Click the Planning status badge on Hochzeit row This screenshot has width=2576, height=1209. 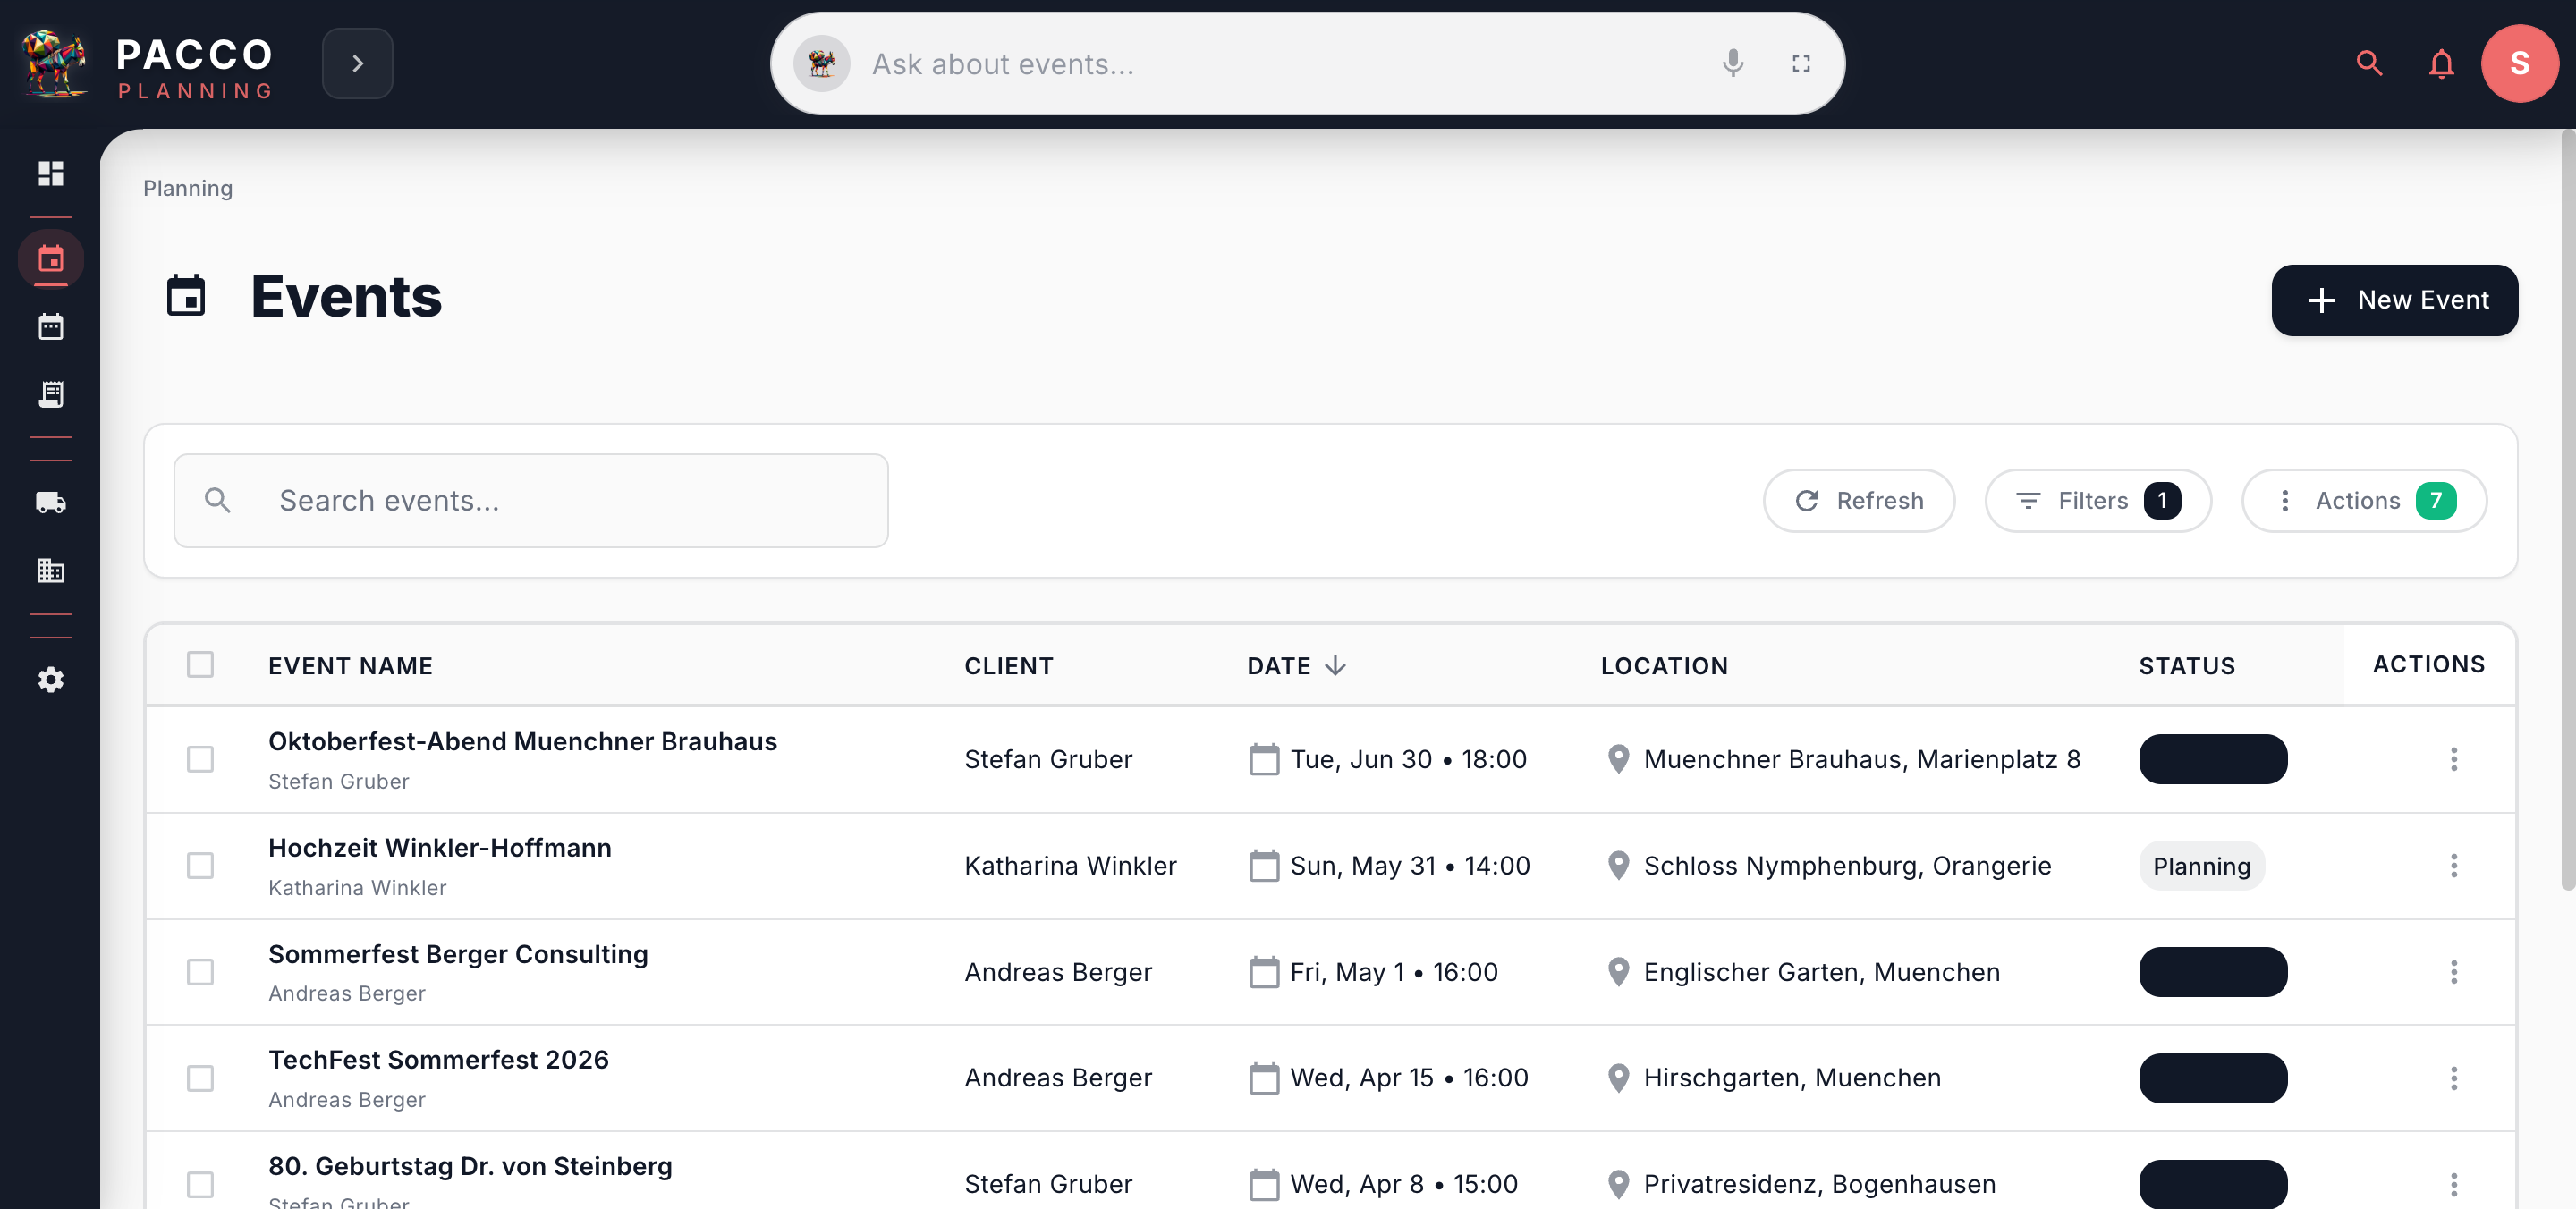click(x=2201, y=866)
